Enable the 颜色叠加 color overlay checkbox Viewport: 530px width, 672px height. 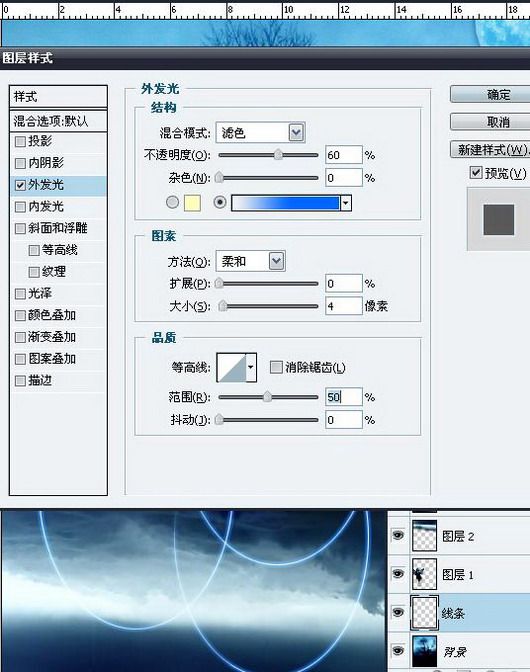pyautogui.click(x=20, y=315)
